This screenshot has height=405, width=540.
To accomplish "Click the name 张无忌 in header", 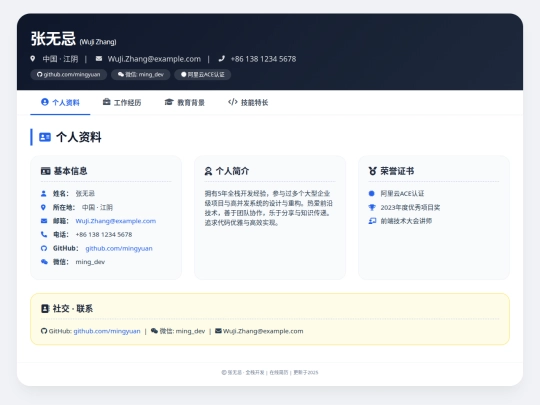I will click(53, 39).
